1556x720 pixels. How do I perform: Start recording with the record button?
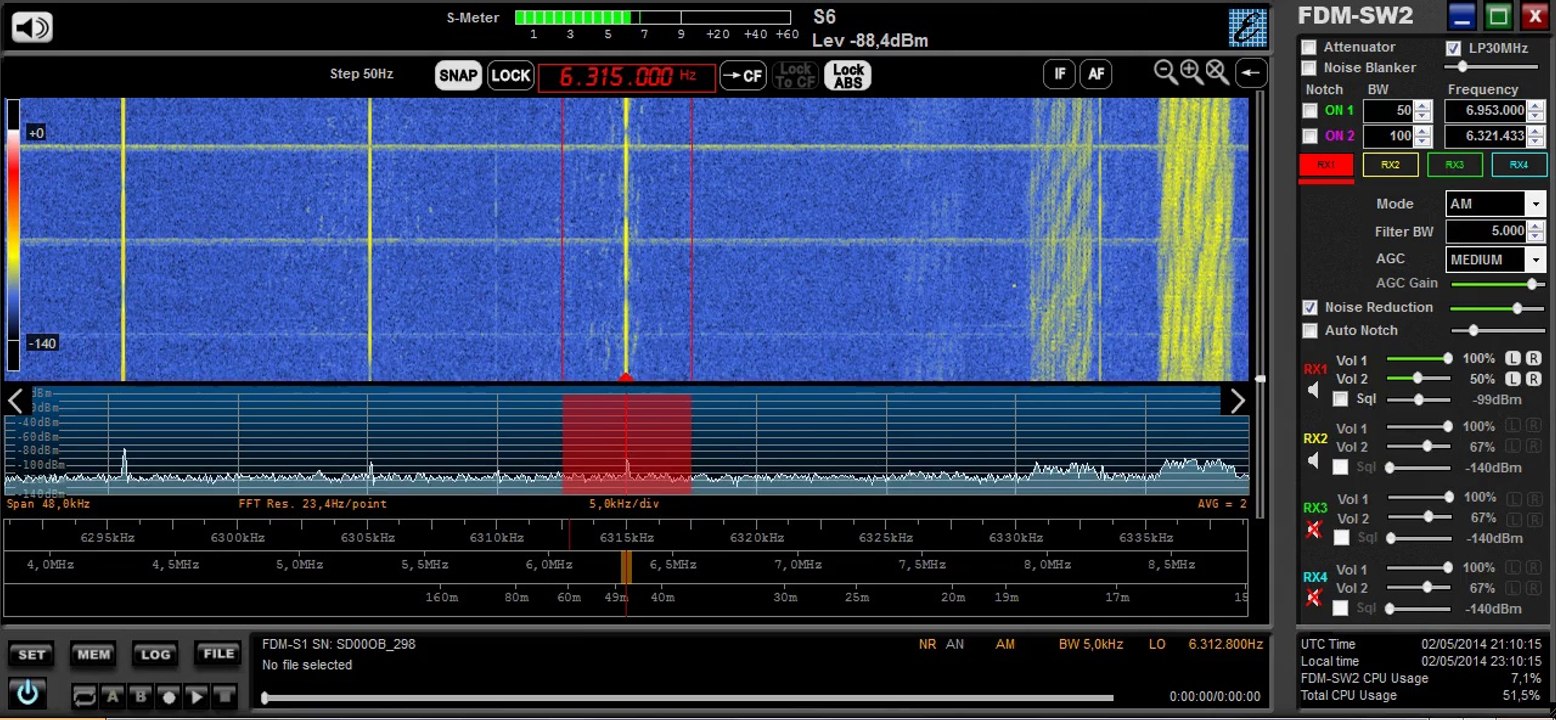click(x=170, y=696)
